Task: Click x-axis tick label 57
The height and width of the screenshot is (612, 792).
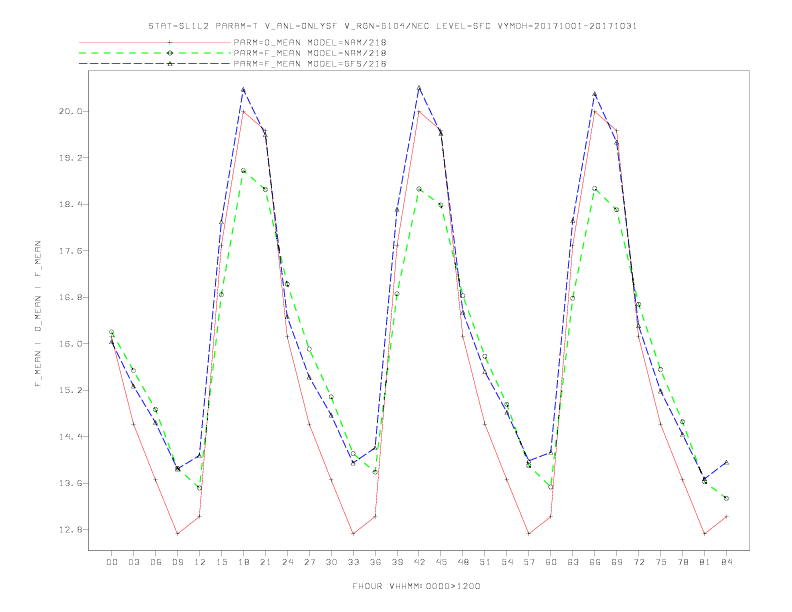Action: click(529, 562)
